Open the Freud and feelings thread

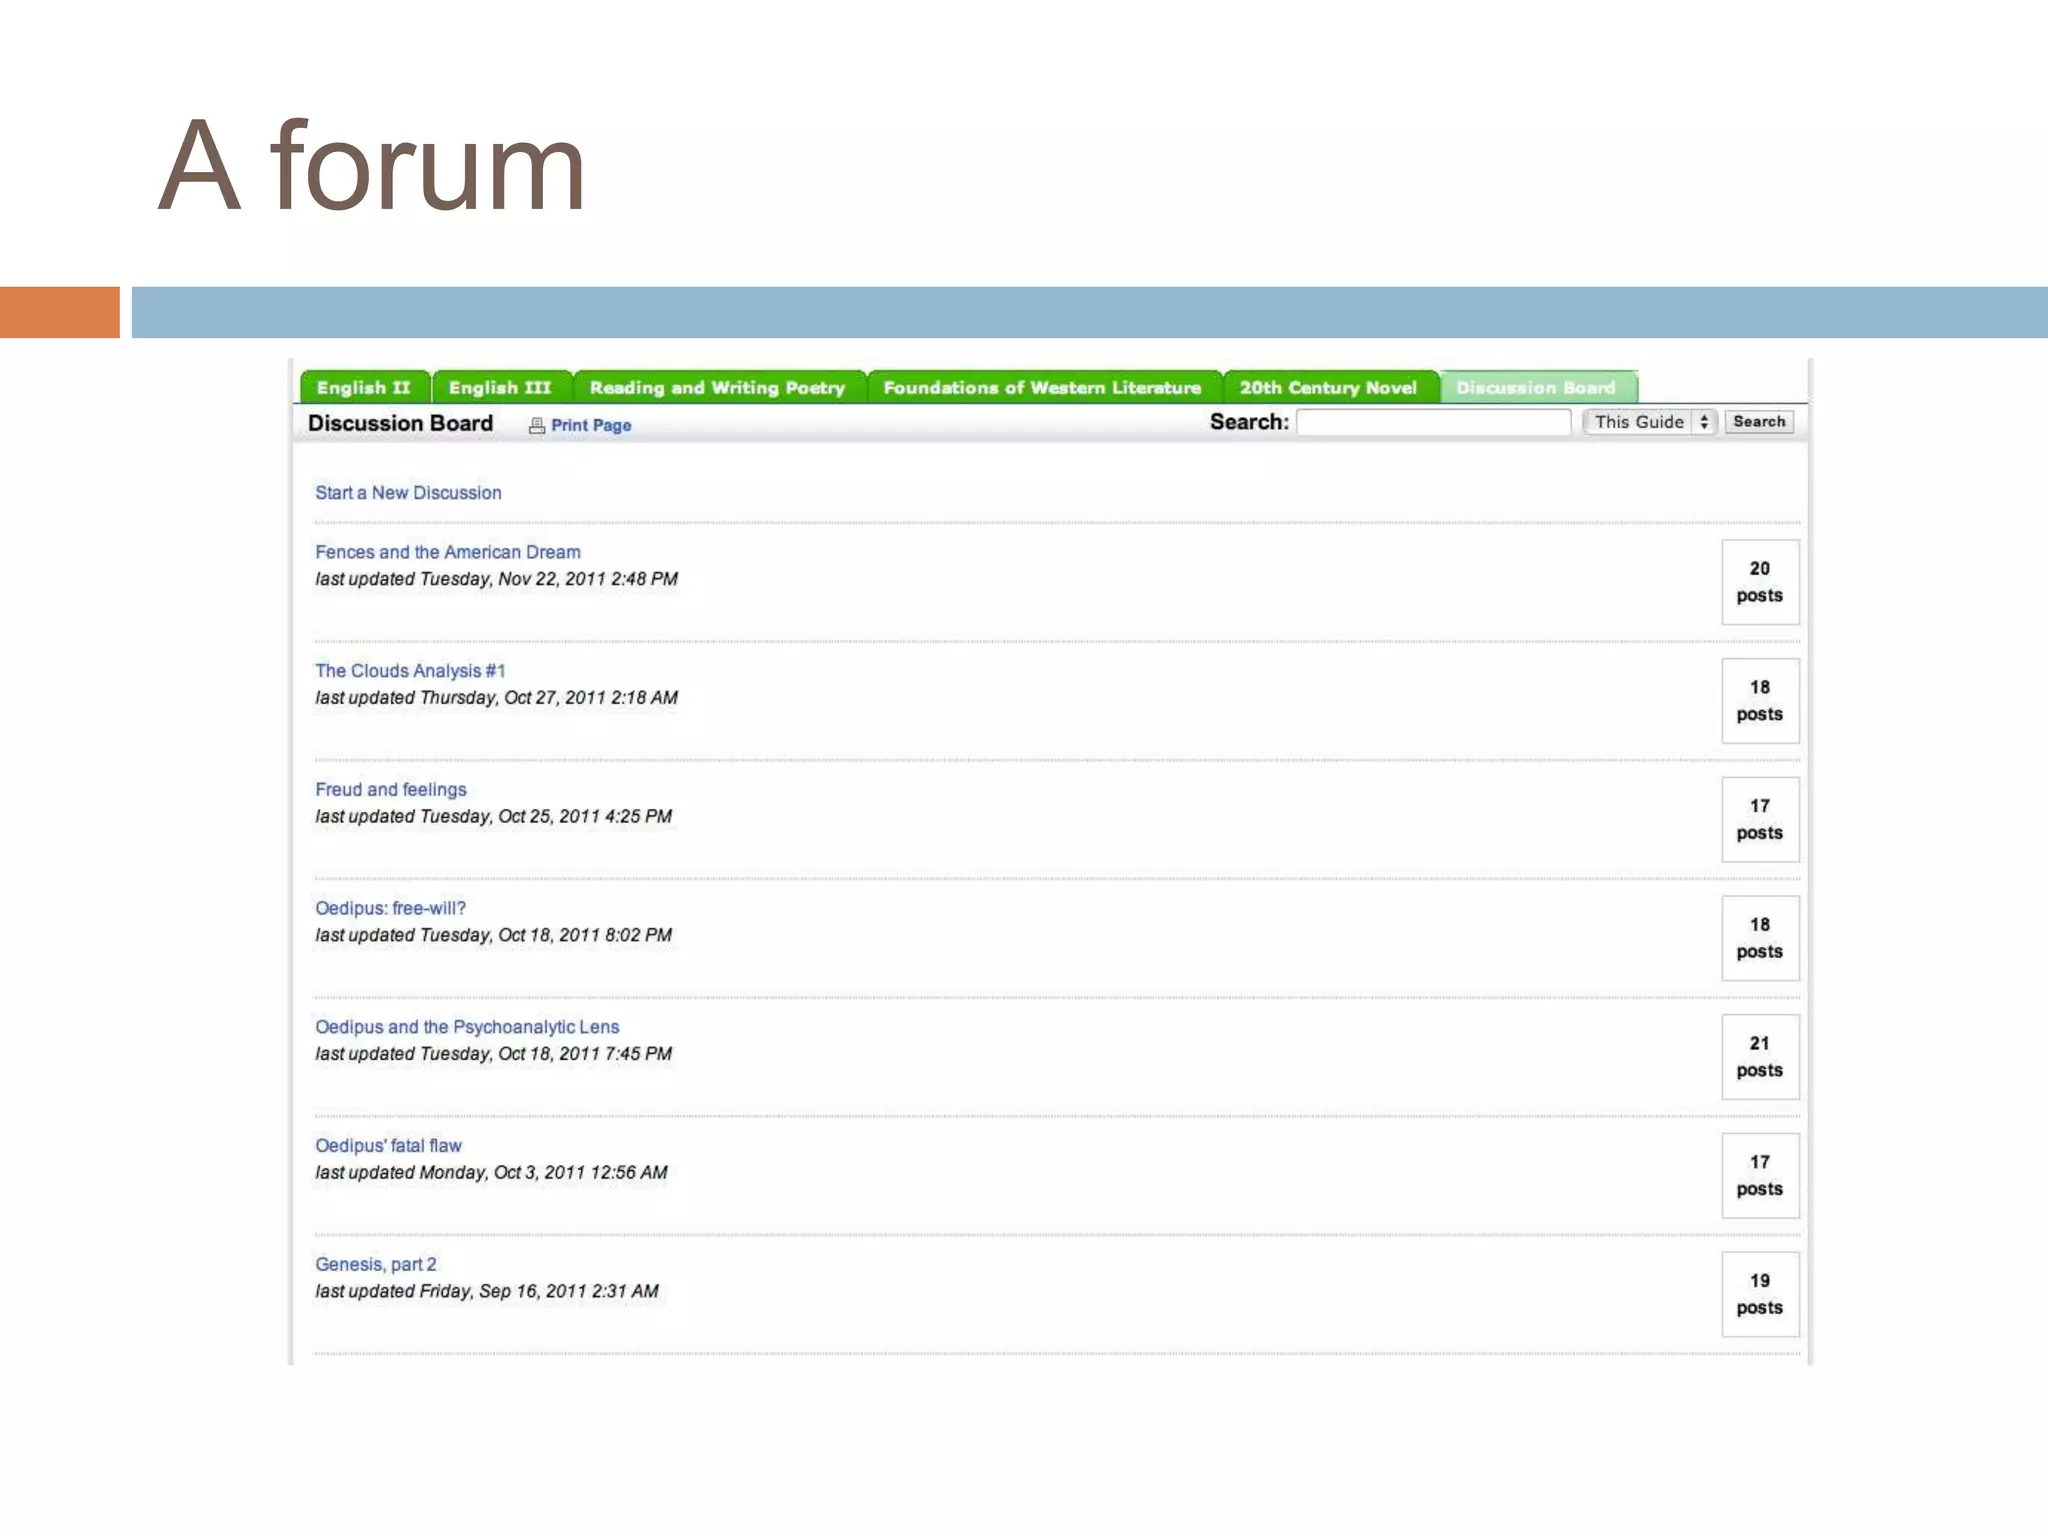(390, 790)
